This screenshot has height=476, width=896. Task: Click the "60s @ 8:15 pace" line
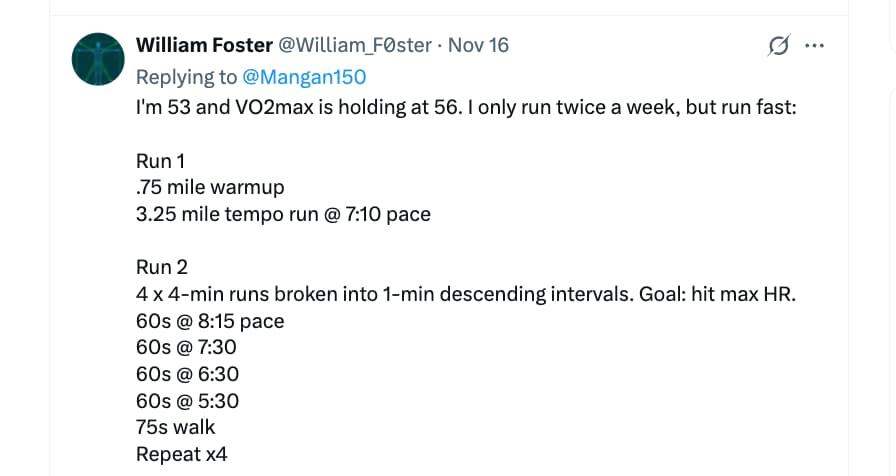point(210,322)
